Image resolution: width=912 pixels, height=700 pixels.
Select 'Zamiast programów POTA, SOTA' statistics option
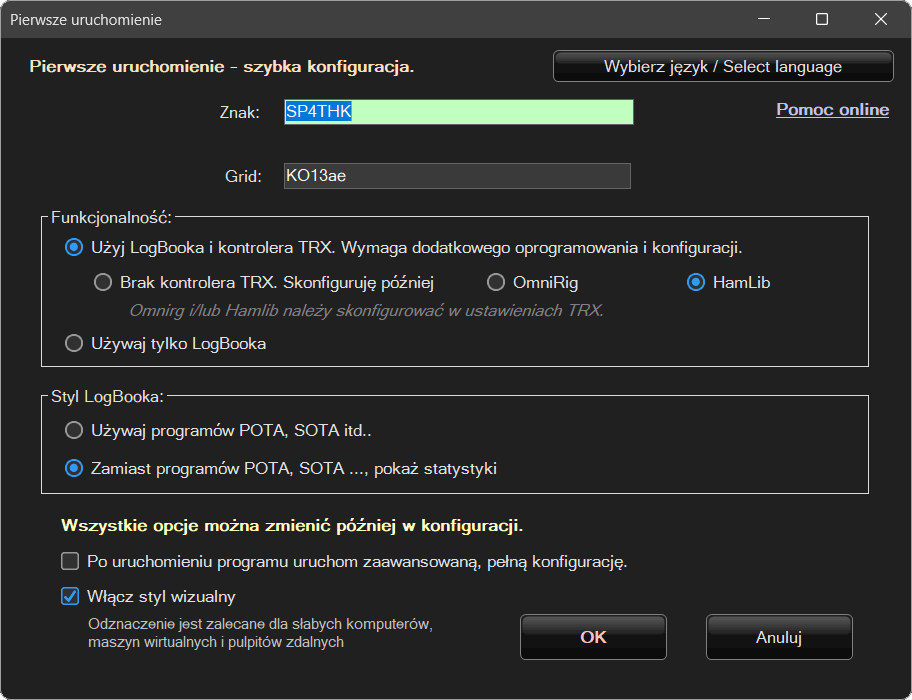pos(73,468)
